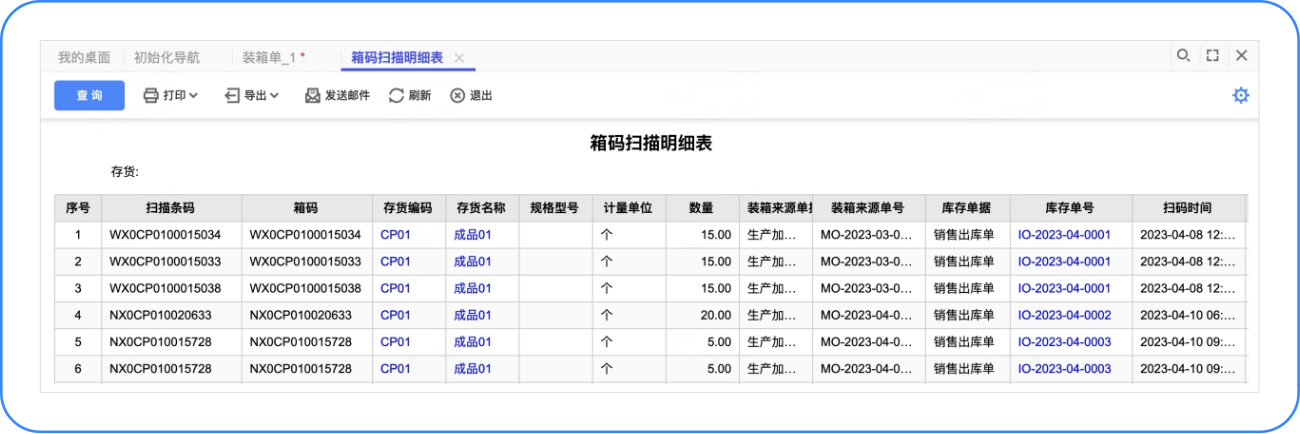Click the 发送邮件 envelope icon
This screenshot has height=434, width=1300.
tap(312, 96)
